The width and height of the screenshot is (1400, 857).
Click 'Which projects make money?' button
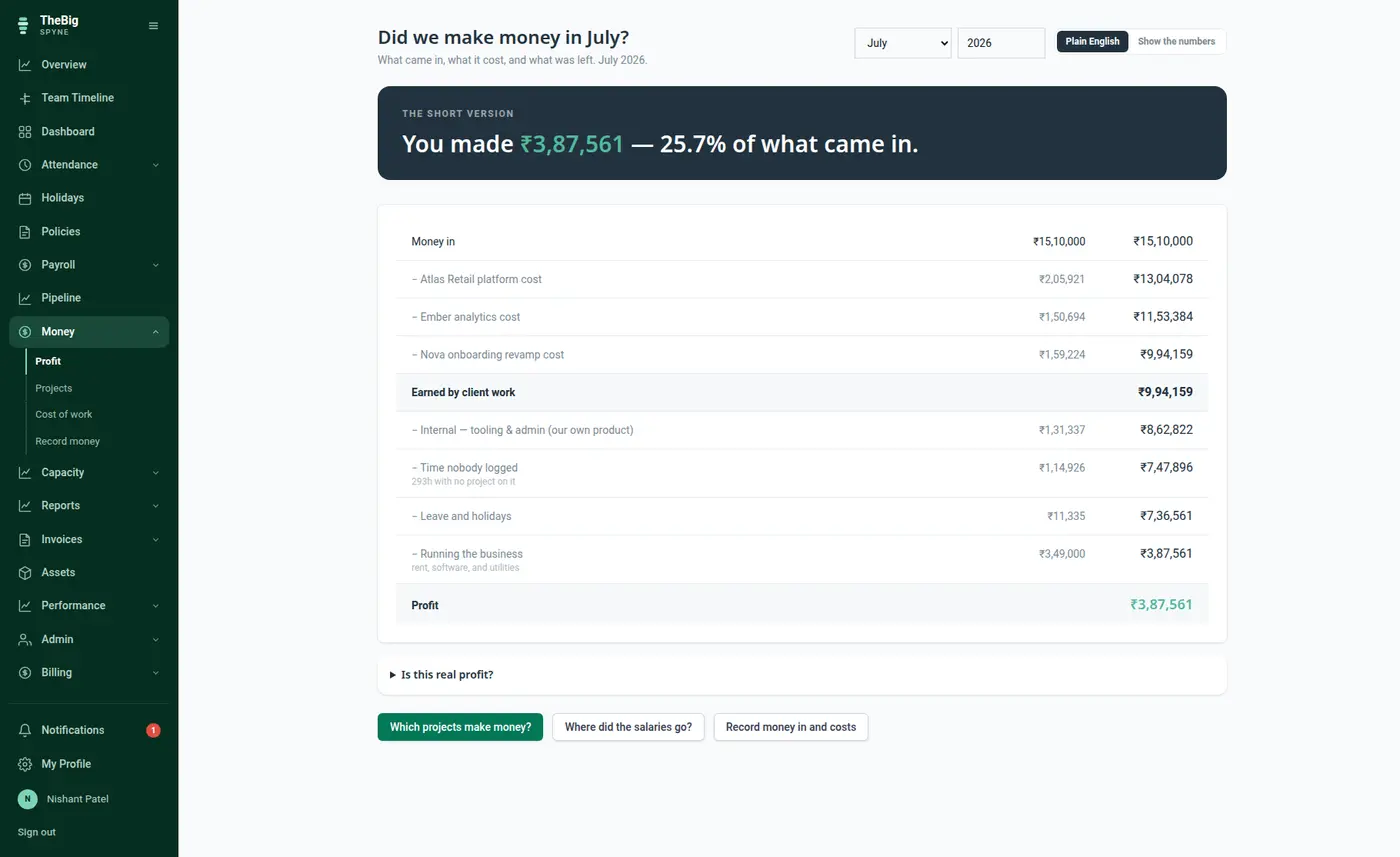pos(460,727)
